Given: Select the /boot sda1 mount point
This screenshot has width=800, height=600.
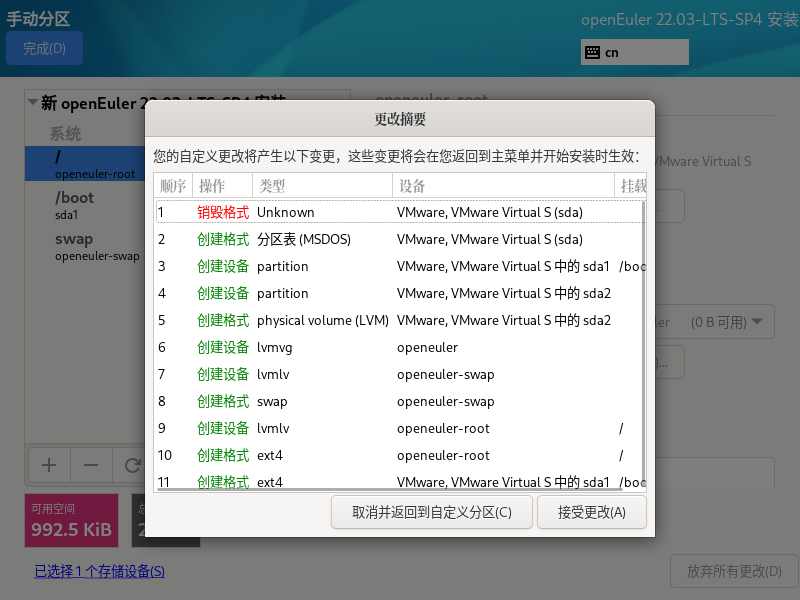Looking at the screenshot, I should 85,205.
